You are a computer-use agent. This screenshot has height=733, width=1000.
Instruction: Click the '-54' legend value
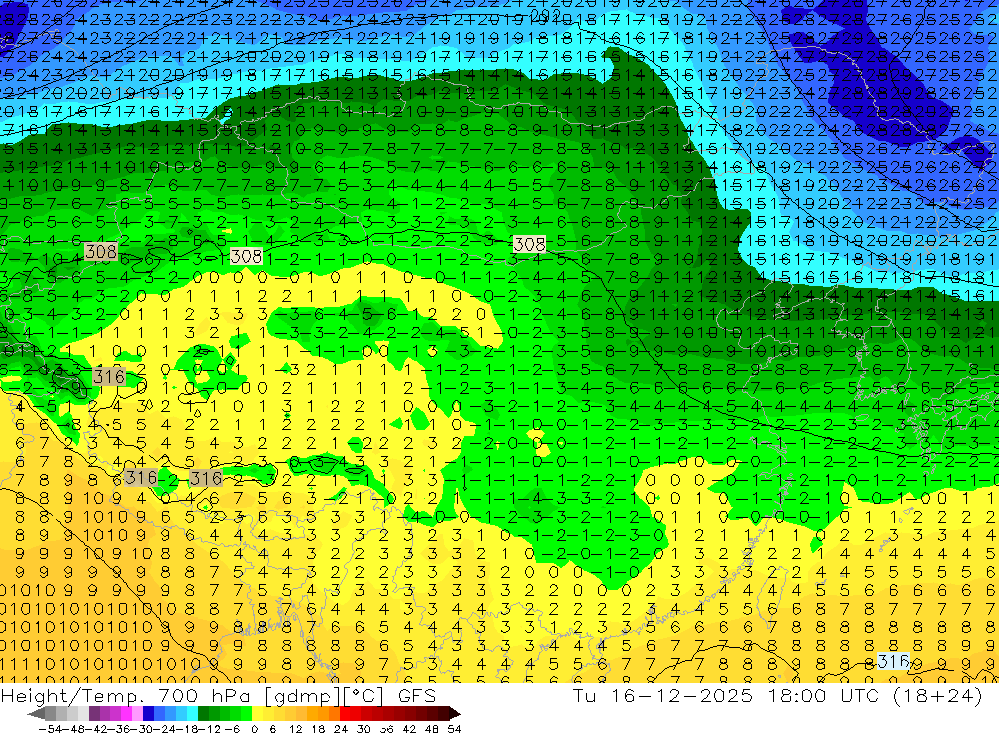point(50,729)
